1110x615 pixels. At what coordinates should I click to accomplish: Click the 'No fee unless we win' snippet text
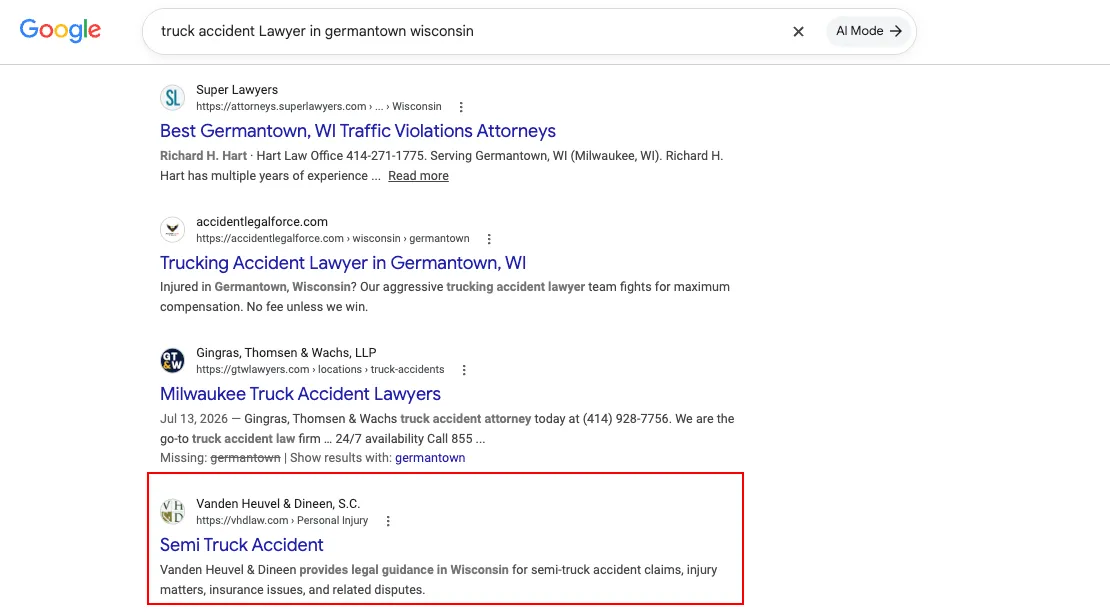pos(307,306)
